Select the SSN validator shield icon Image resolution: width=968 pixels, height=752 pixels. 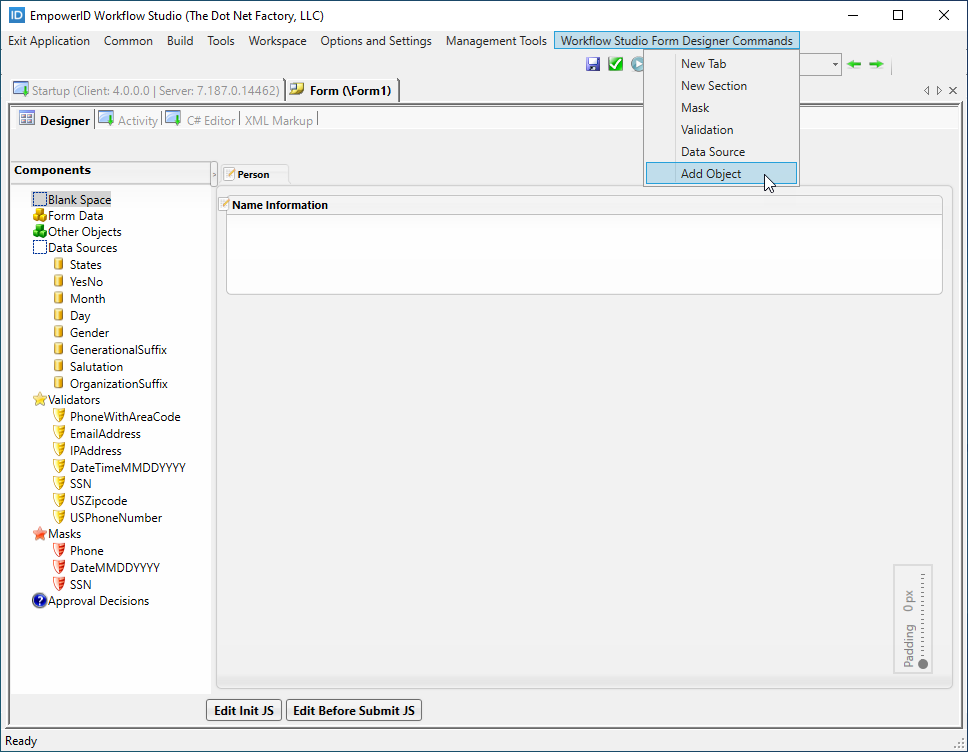click(x=58, y=483)
